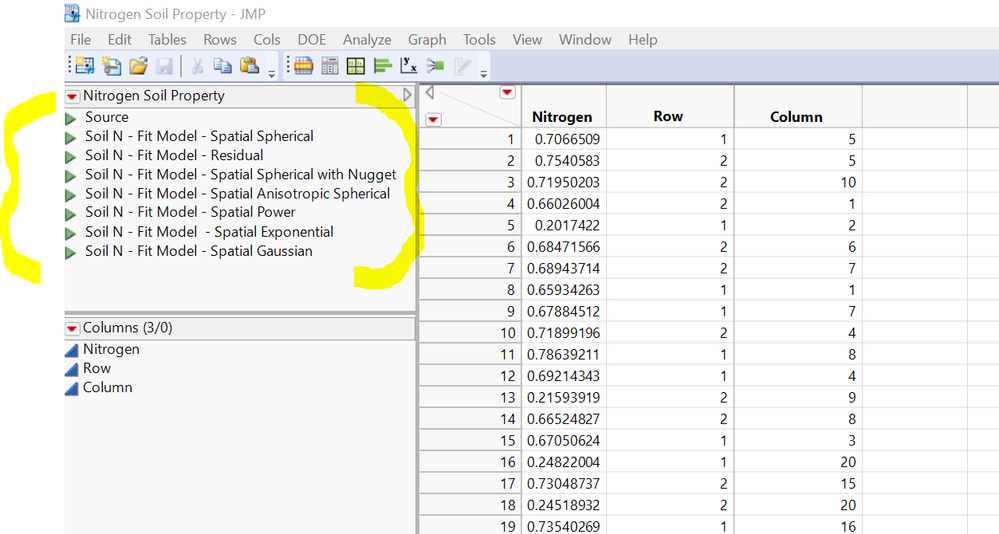999x534 pixels.
Task: Select the Spatial Gaussian script name
Action: point(199,251)
